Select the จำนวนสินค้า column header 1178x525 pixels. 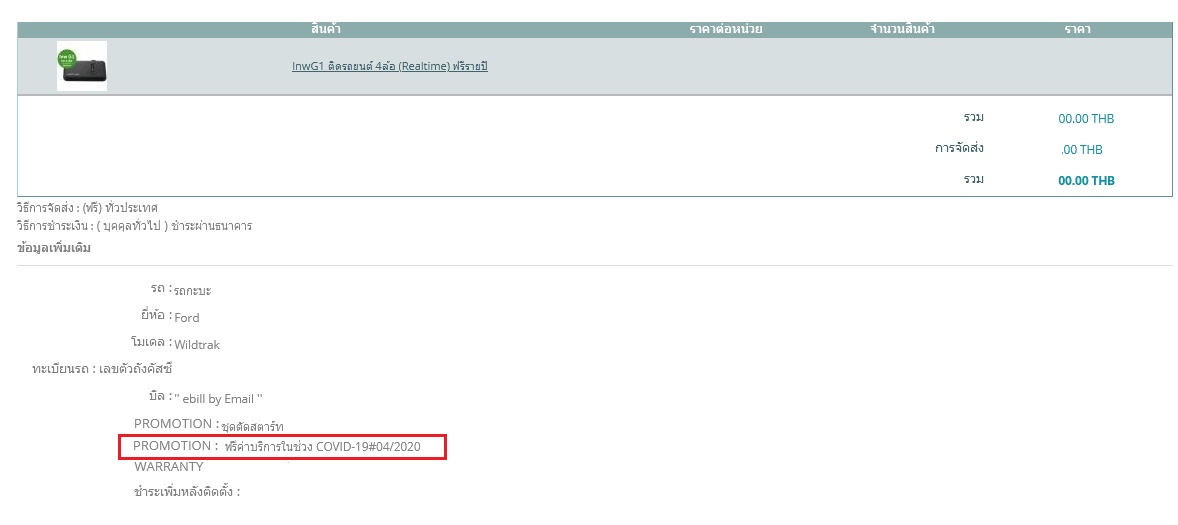click(x=902, y=29)
